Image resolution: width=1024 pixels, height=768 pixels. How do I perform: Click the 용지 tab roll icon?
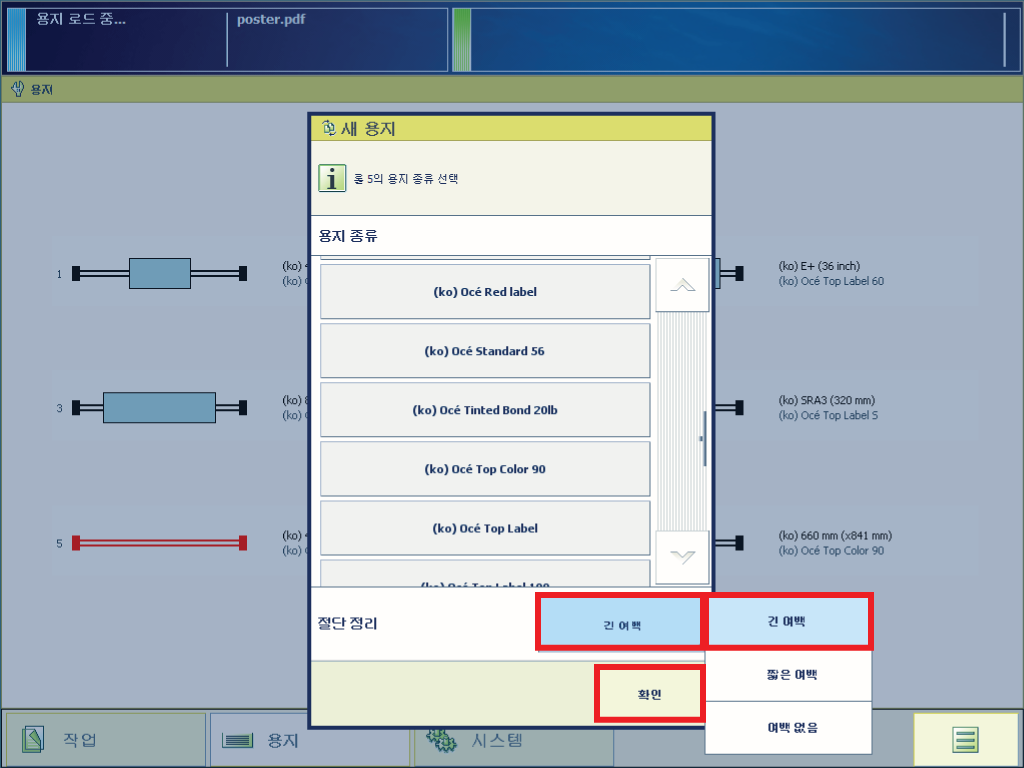pos(237,740)
